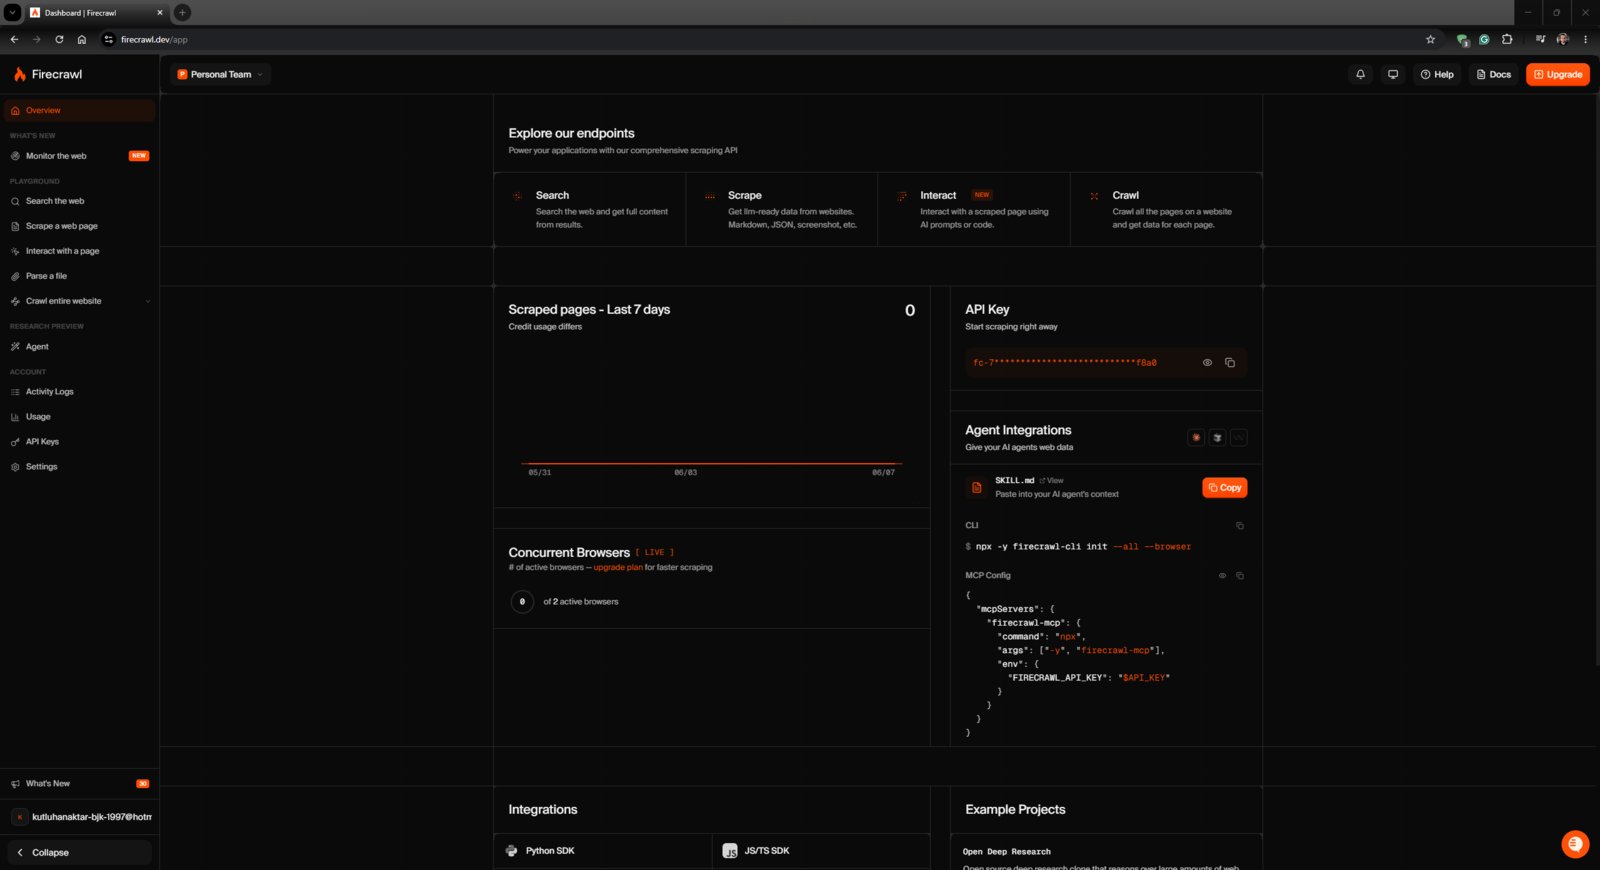Click the address bar URL

pyautogui.click(x=154, y=40)
